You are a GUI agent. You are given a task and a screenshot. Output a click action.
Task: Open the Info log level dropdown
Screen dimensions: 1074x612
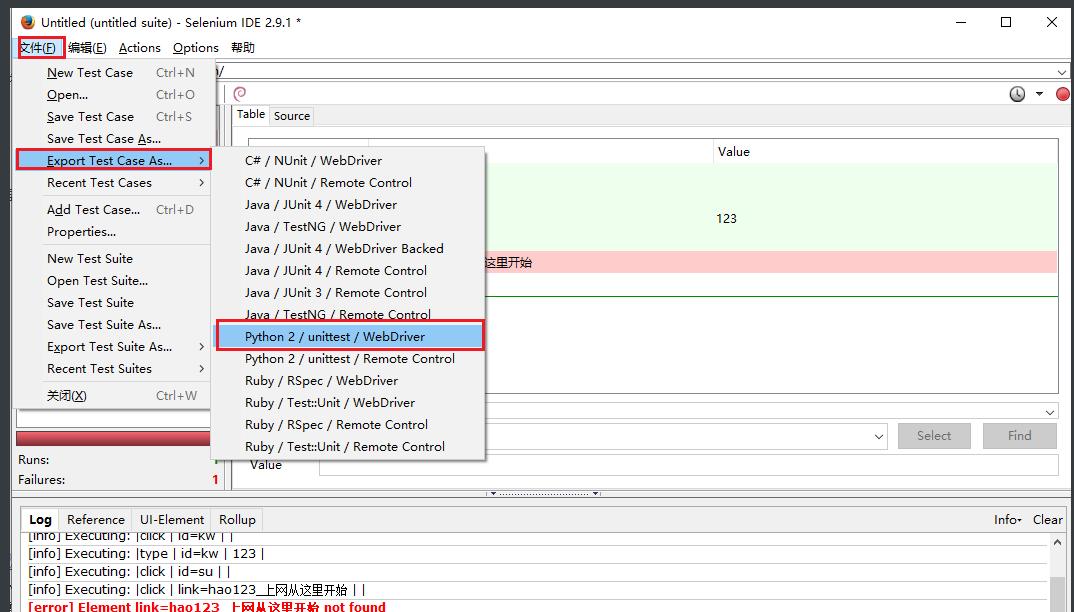1008,519
